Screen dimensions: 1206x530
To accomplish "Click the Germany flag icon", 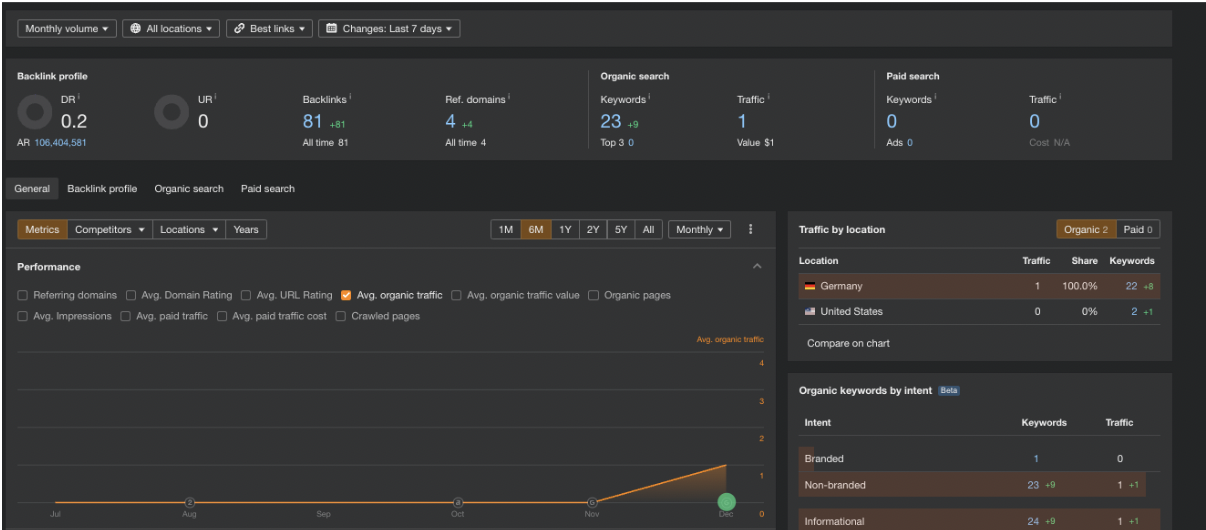I will click(x=810, y=287).
